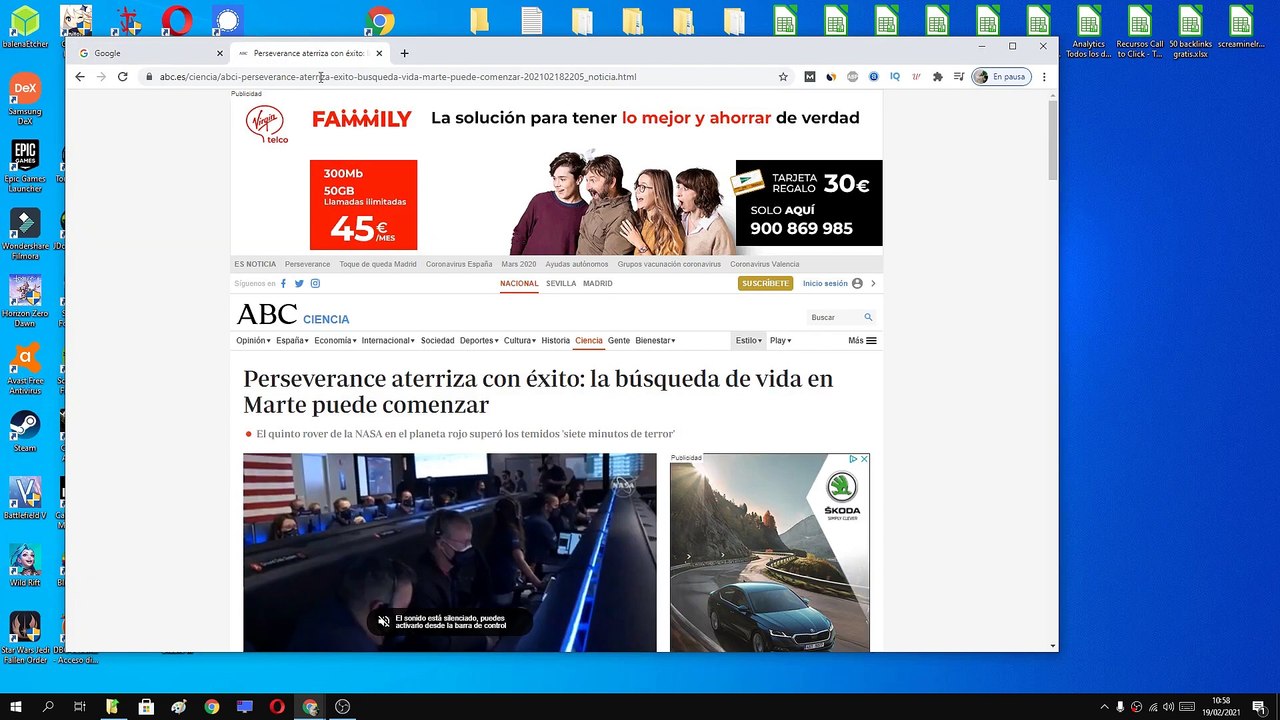The height and width of the screenshot is (720, 1280).
Task: Expand the Opinión menu
Action: pos(253,341)
